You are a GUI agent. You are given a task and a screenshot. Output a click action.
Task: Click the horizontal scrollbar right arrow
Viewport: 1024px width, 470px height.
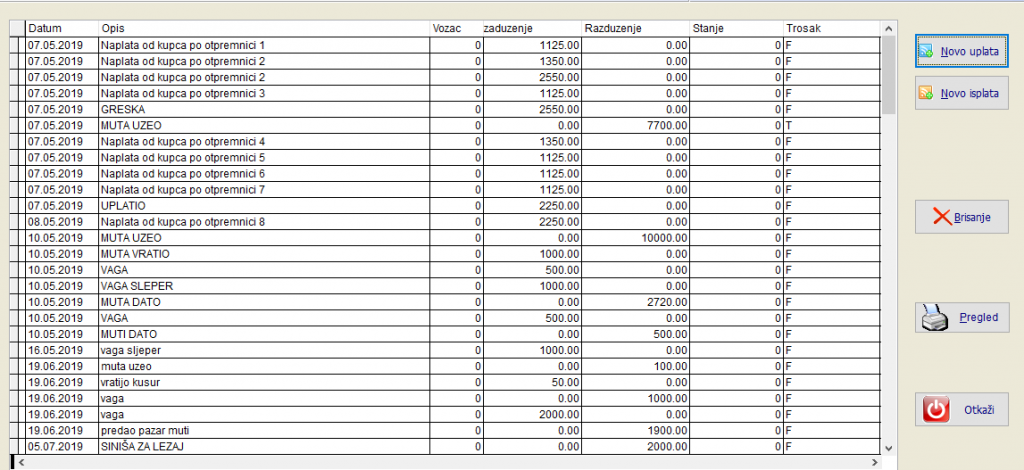click(876, 463)
